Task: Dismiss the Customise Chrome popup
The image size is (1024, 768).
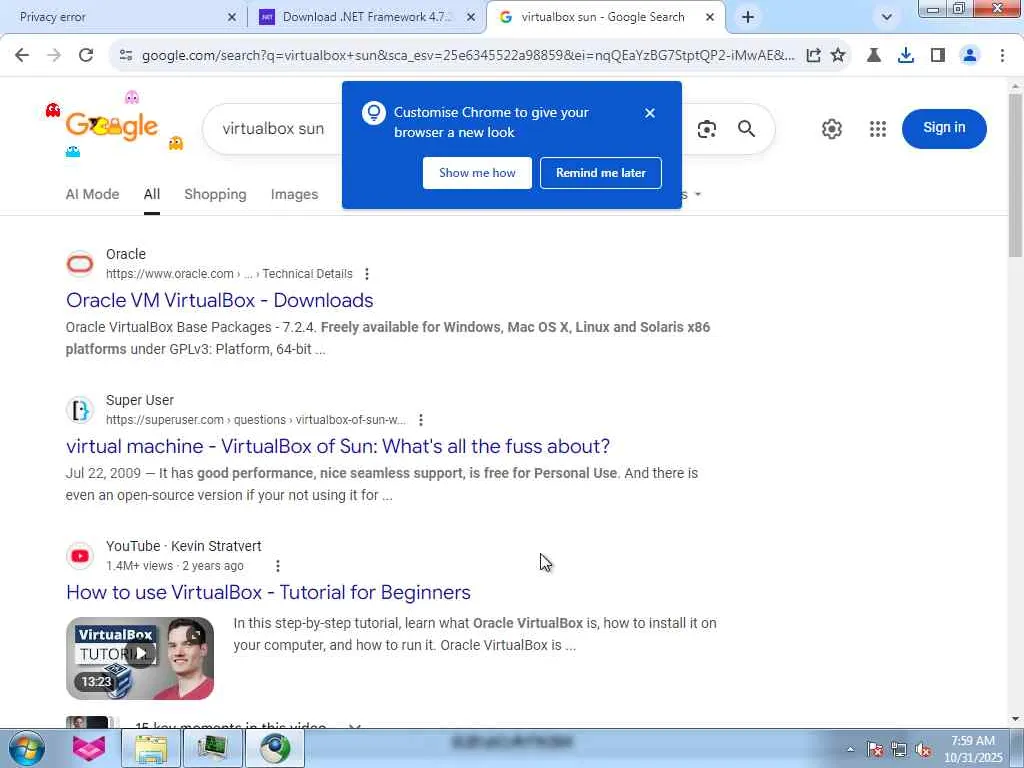Action: (x=649, y=113)
